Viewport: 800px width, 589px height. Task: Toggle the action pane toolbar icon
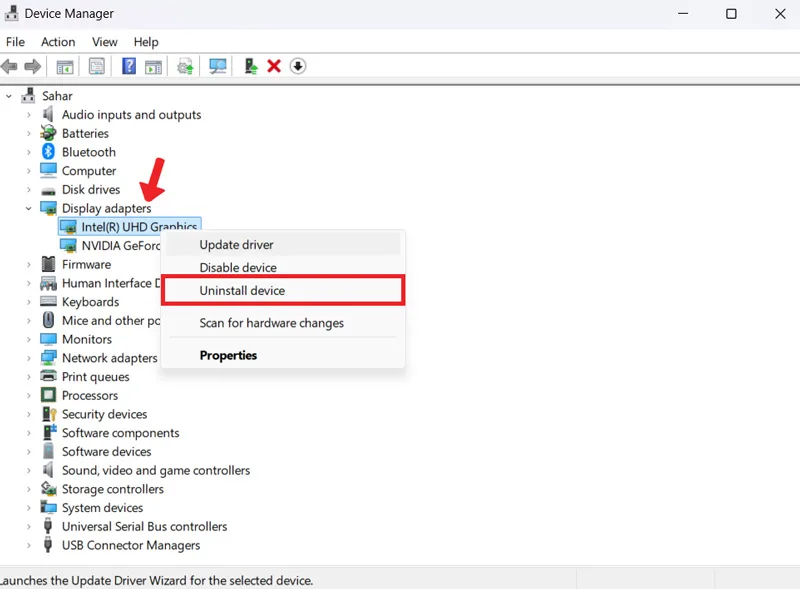tap(153, 66)
